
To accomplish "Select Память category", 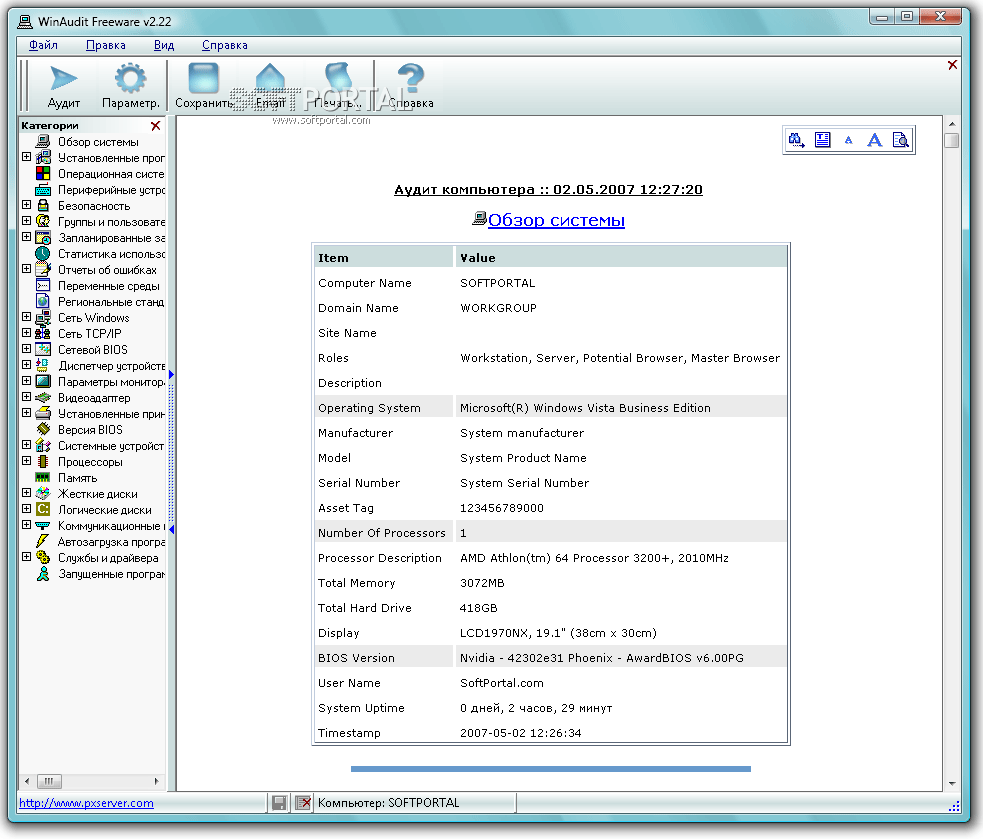I will (x=78, y=478).
